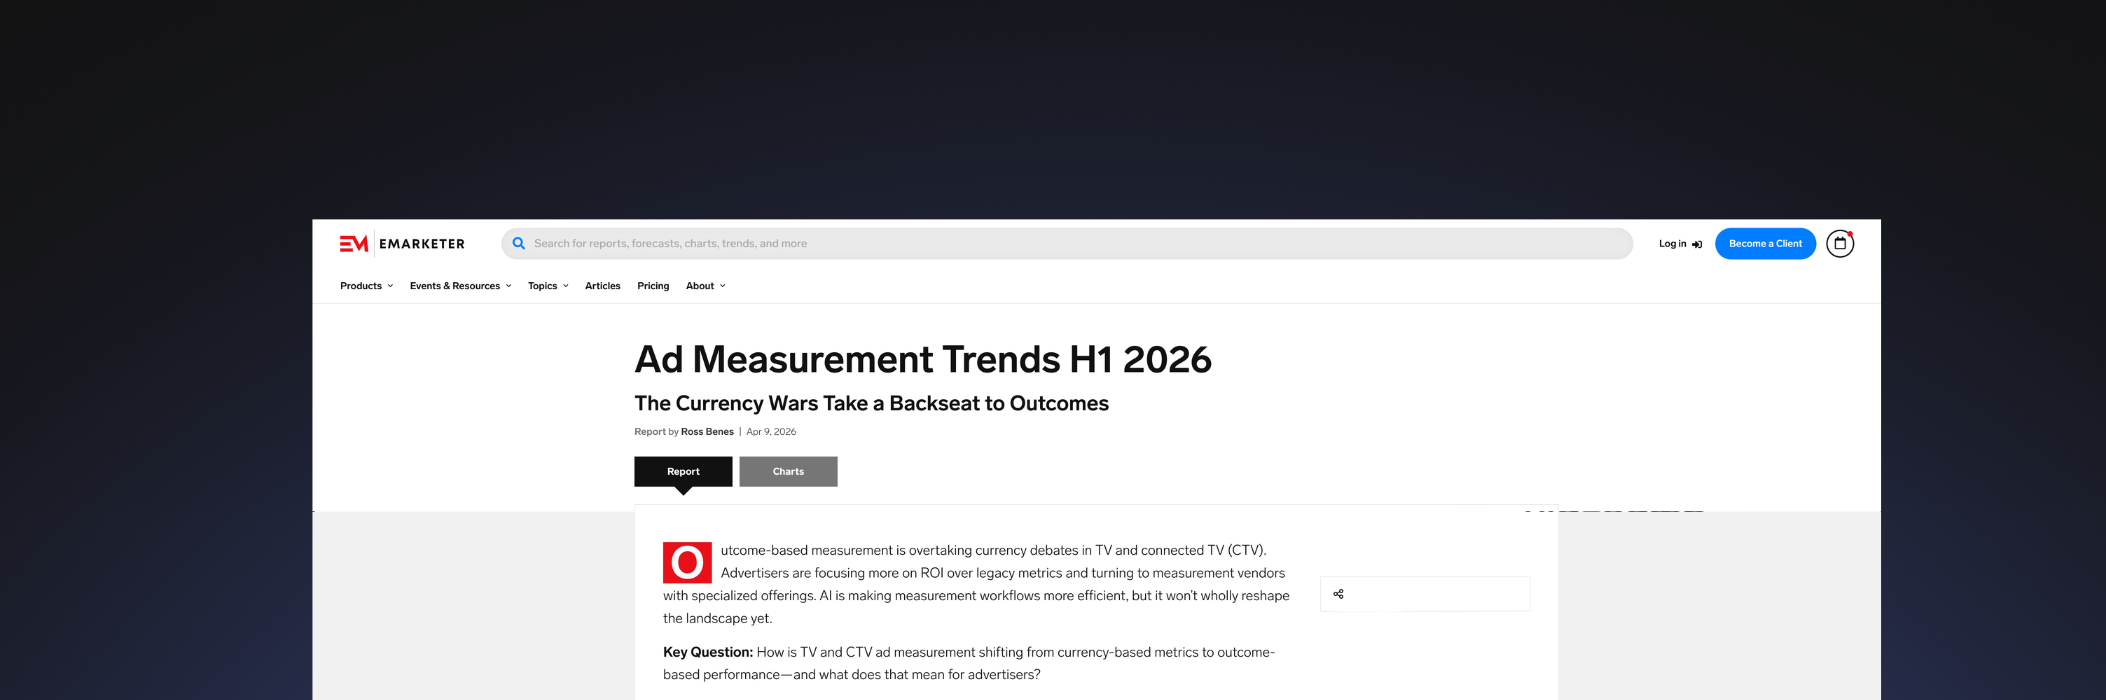Go to the Articles page
This screenshot has width=2106, height=700.
click(602, 286)
